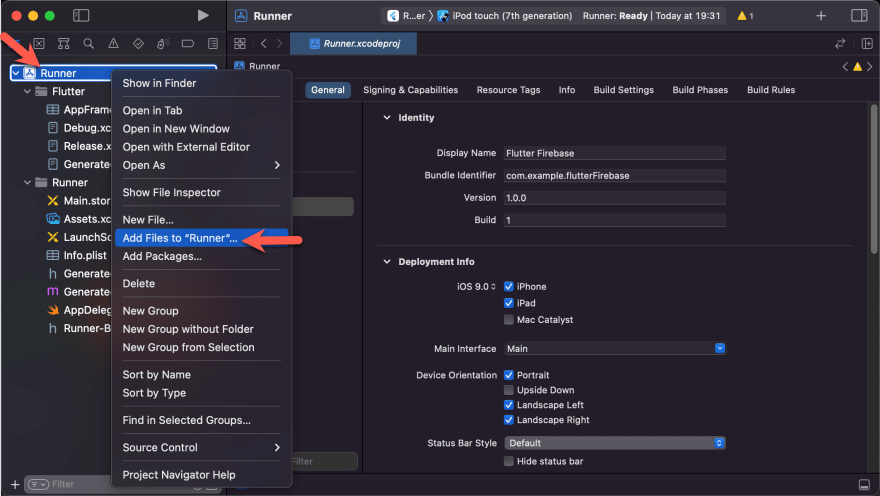880x496 pixels.
Task: Collapse the Runner project root
Action: pyautogui.click(x=16, y=73)
